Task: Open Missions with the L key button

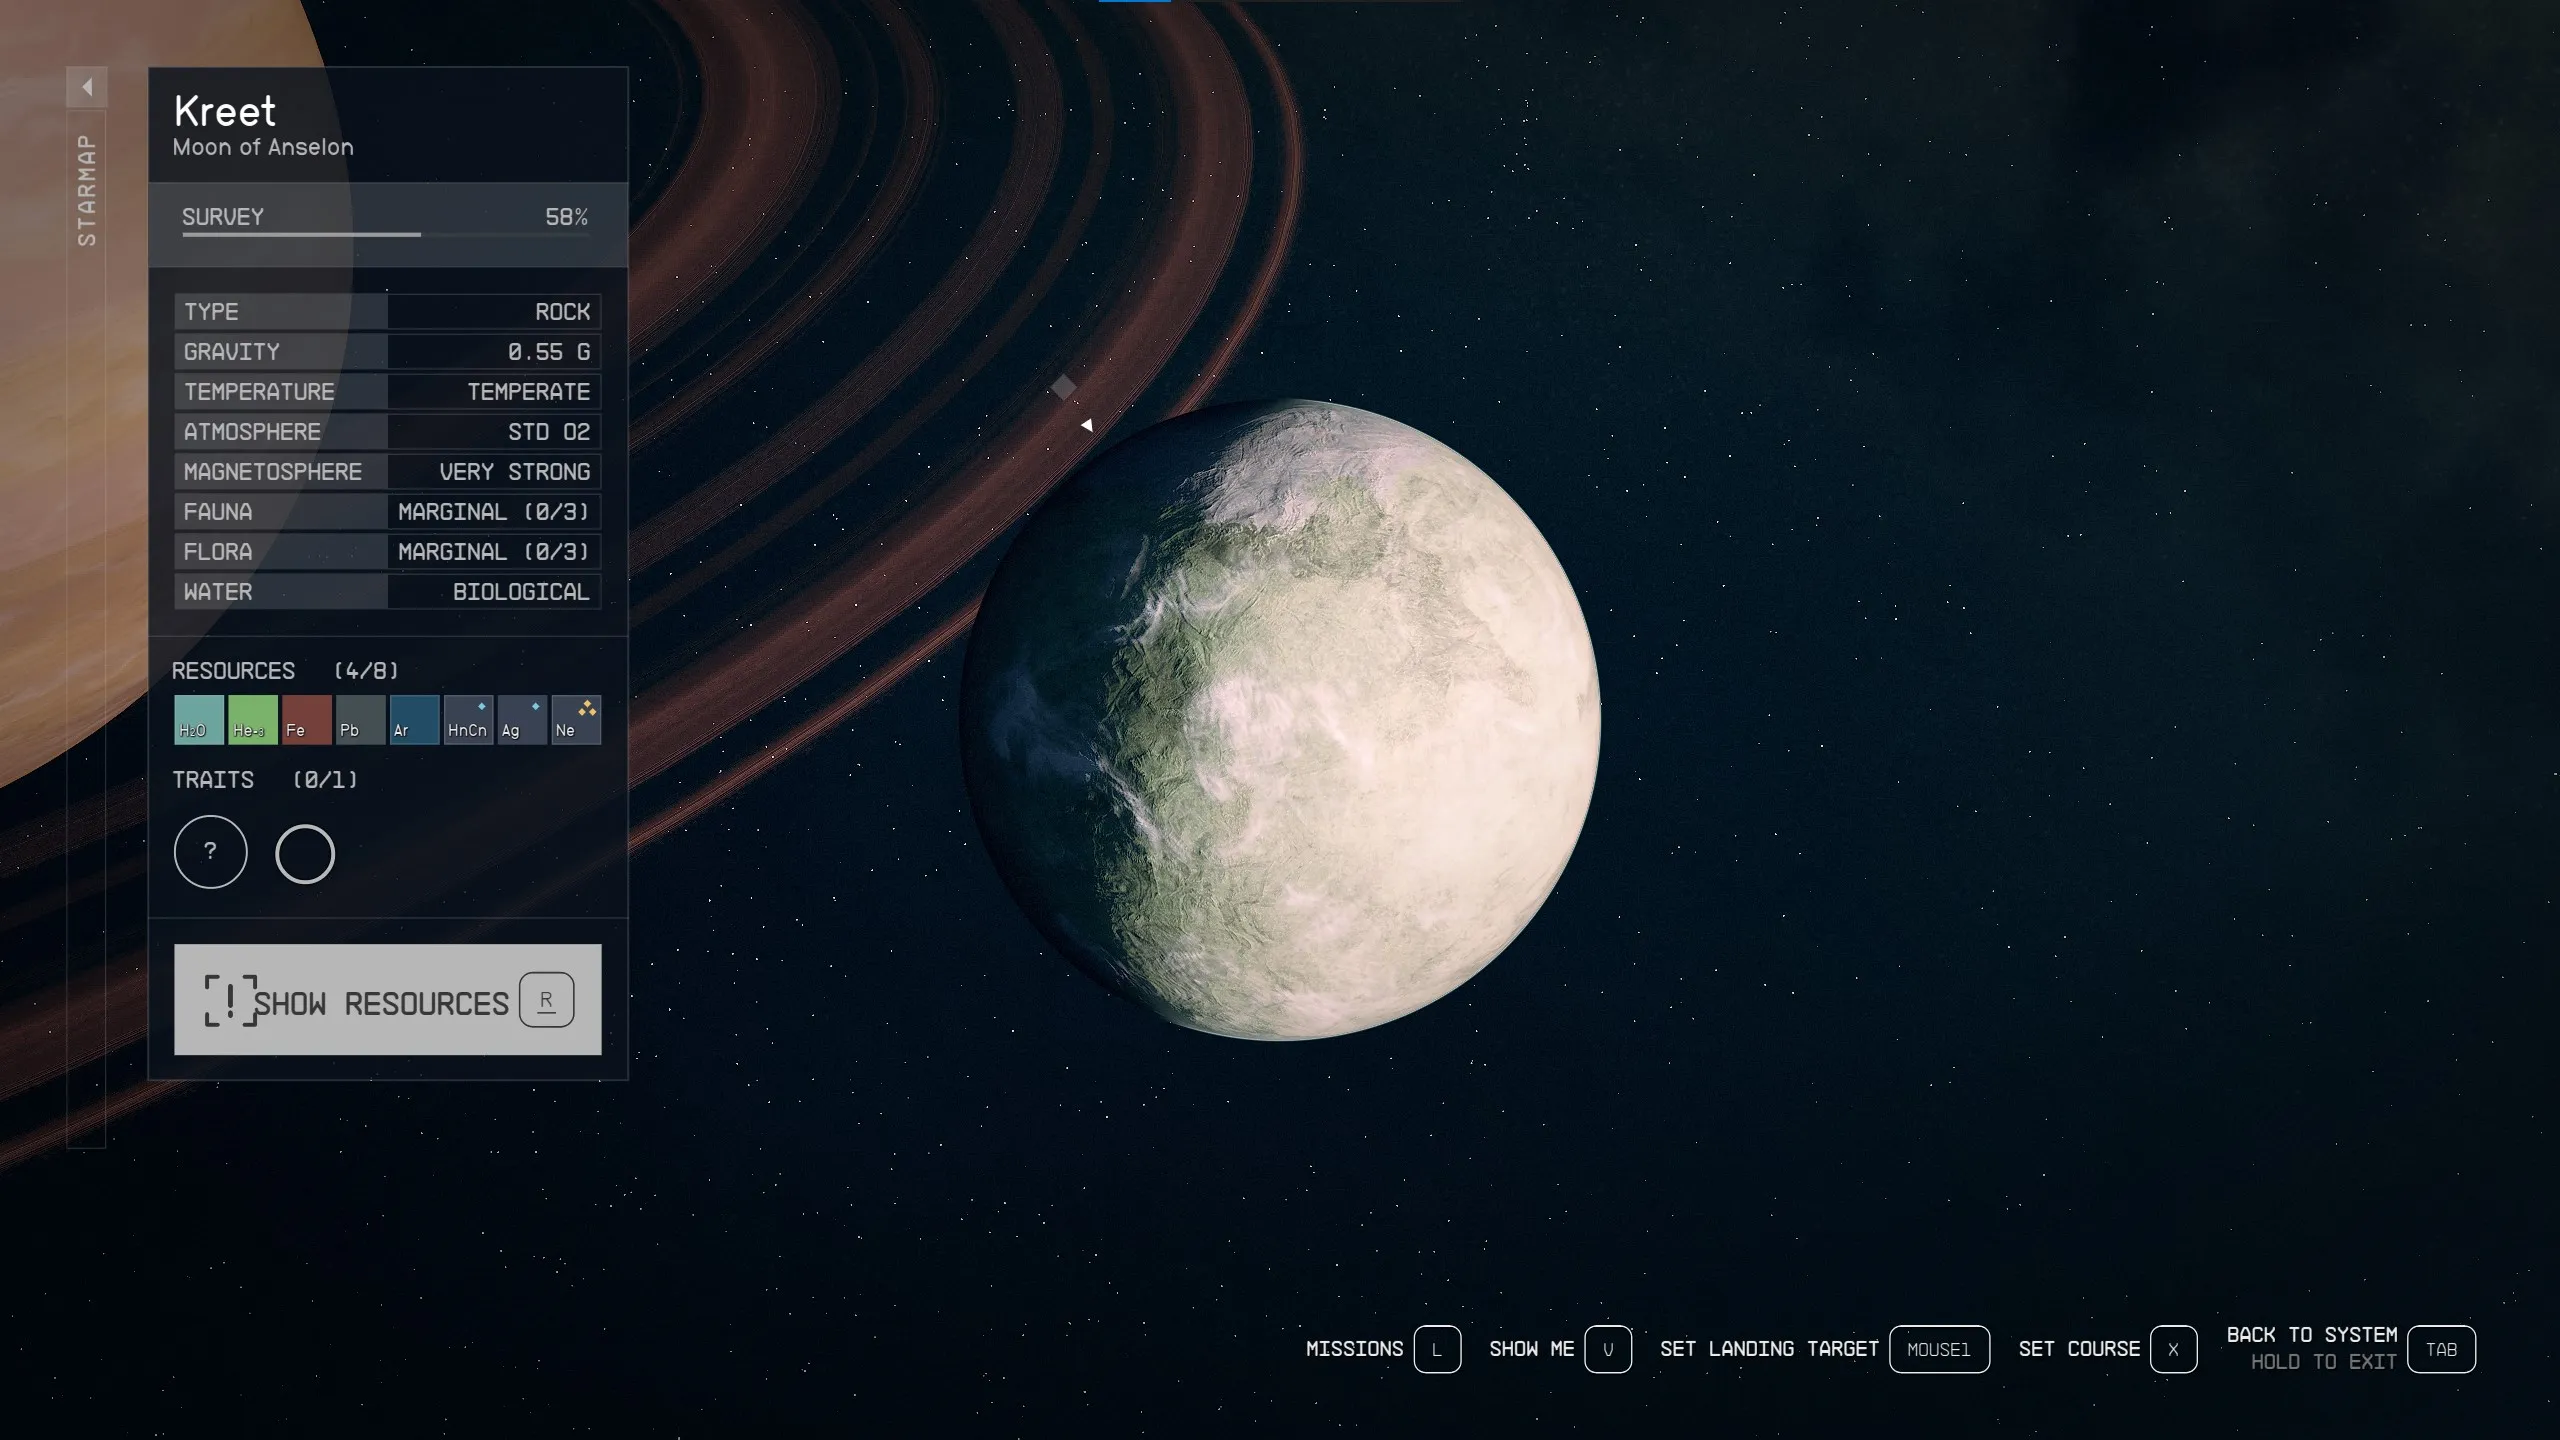Action: click(x=1437, y=1350)
